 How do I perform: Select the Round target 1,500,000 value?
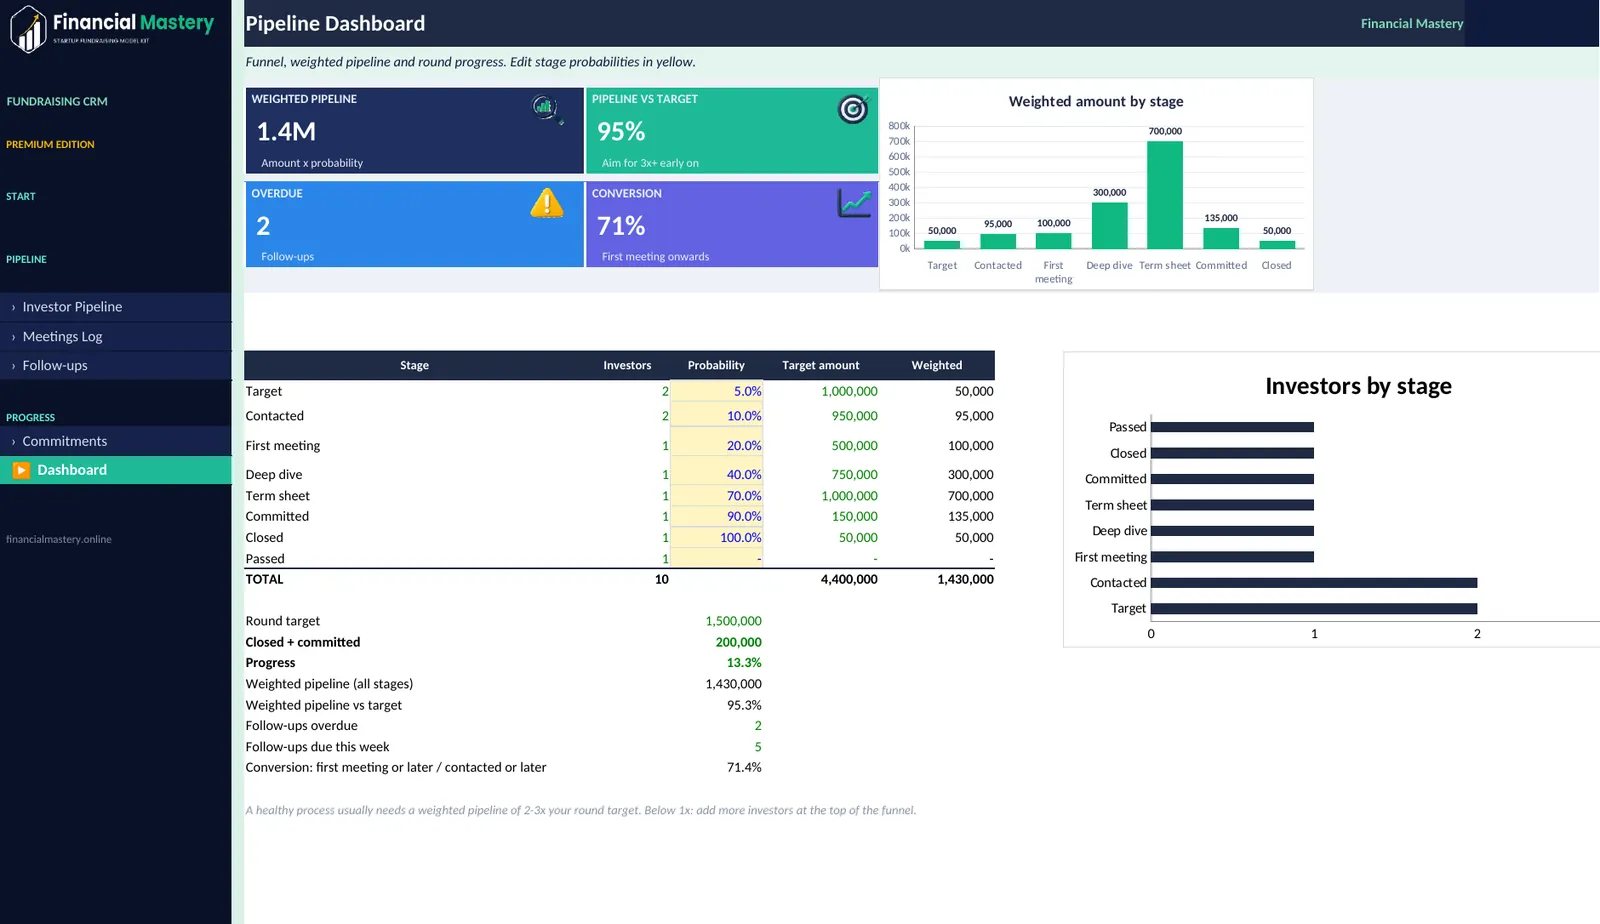[733, 621]
